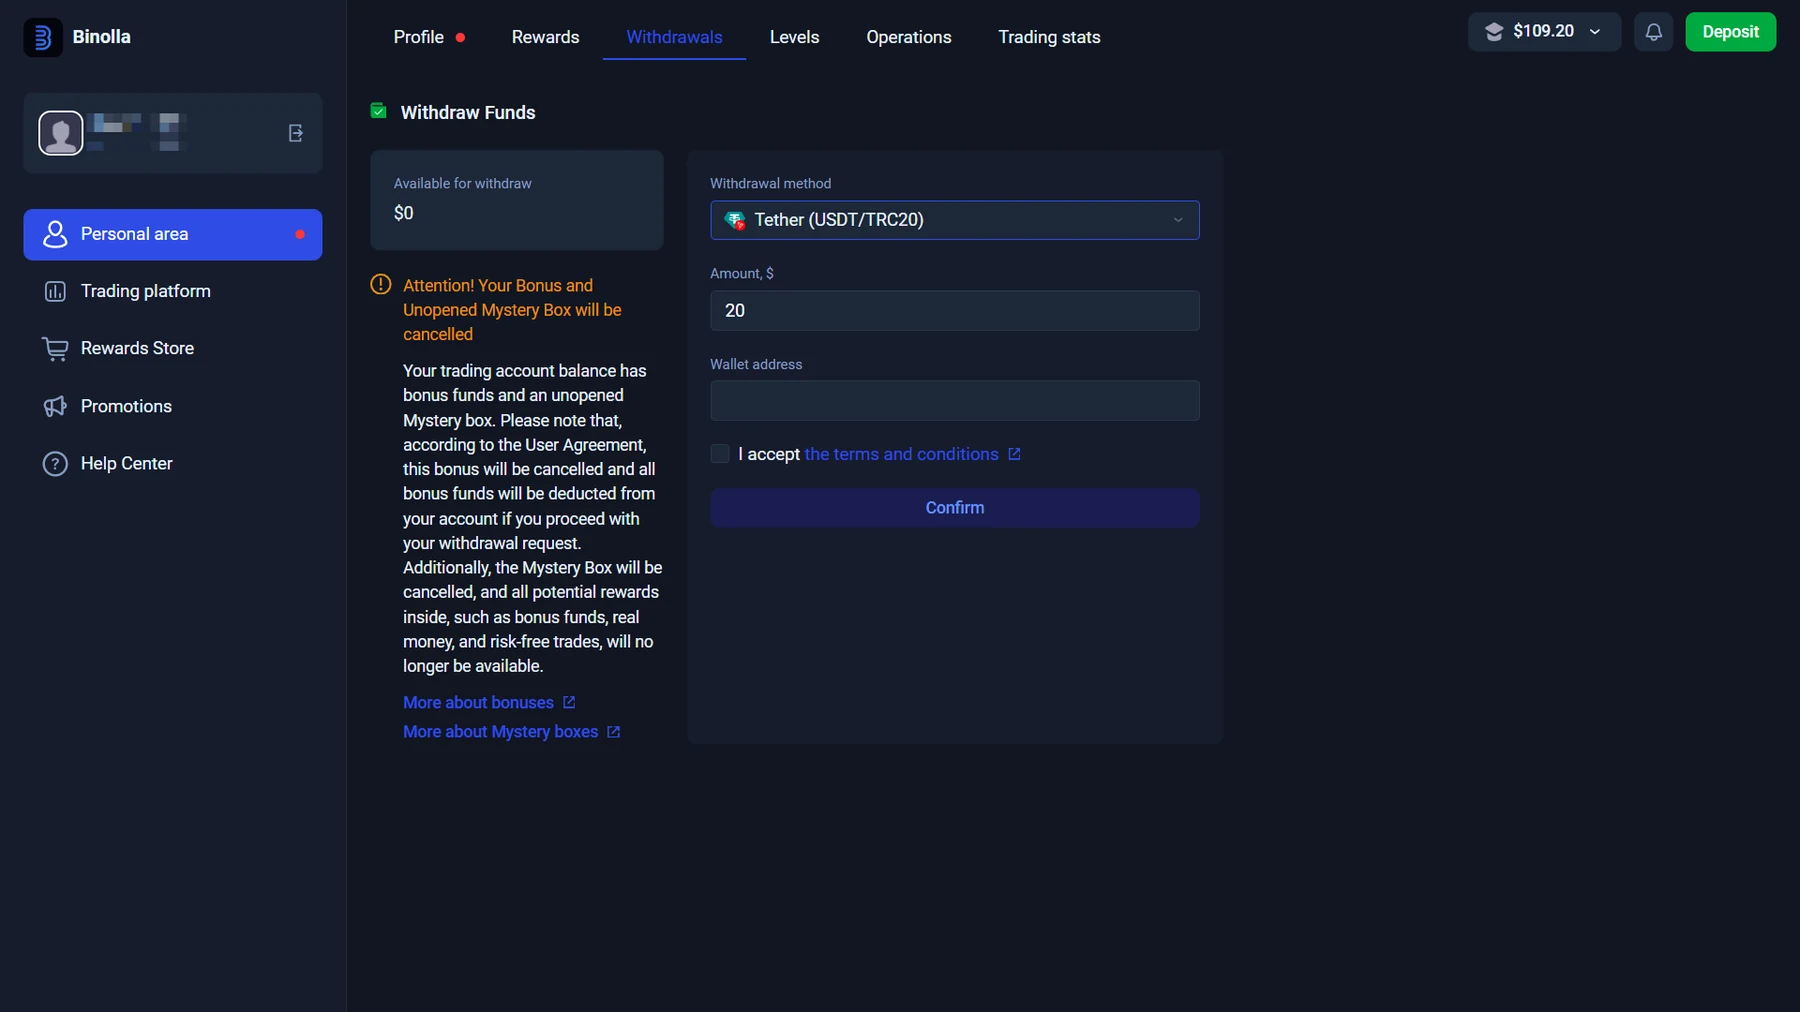View the Trading stats tab
1800x1012 pixels.
pyautogui.click(x=1049, y=37)
